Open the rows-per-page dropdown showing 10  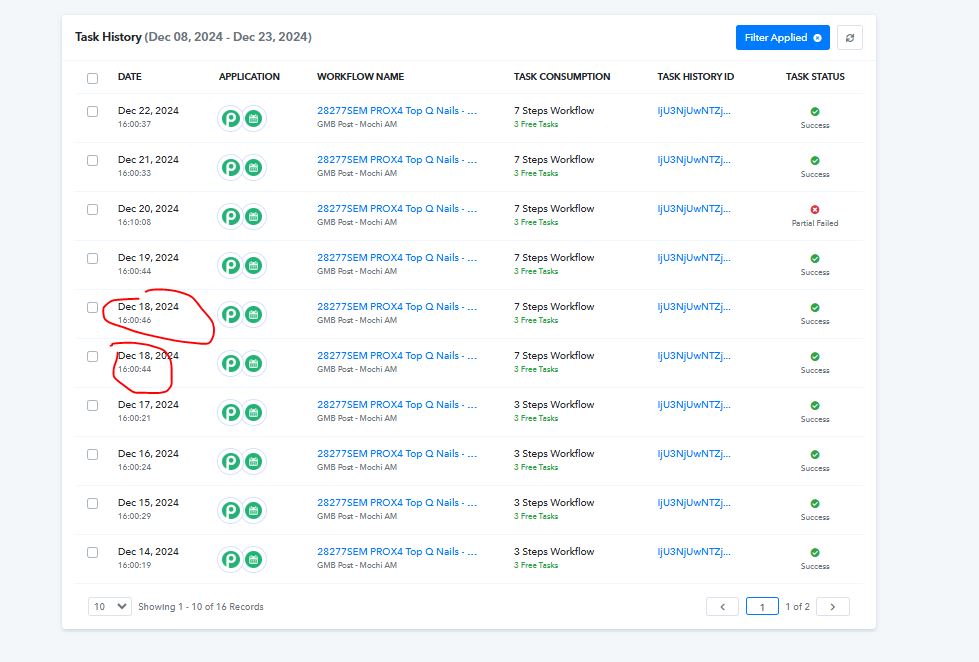point(110,606)
